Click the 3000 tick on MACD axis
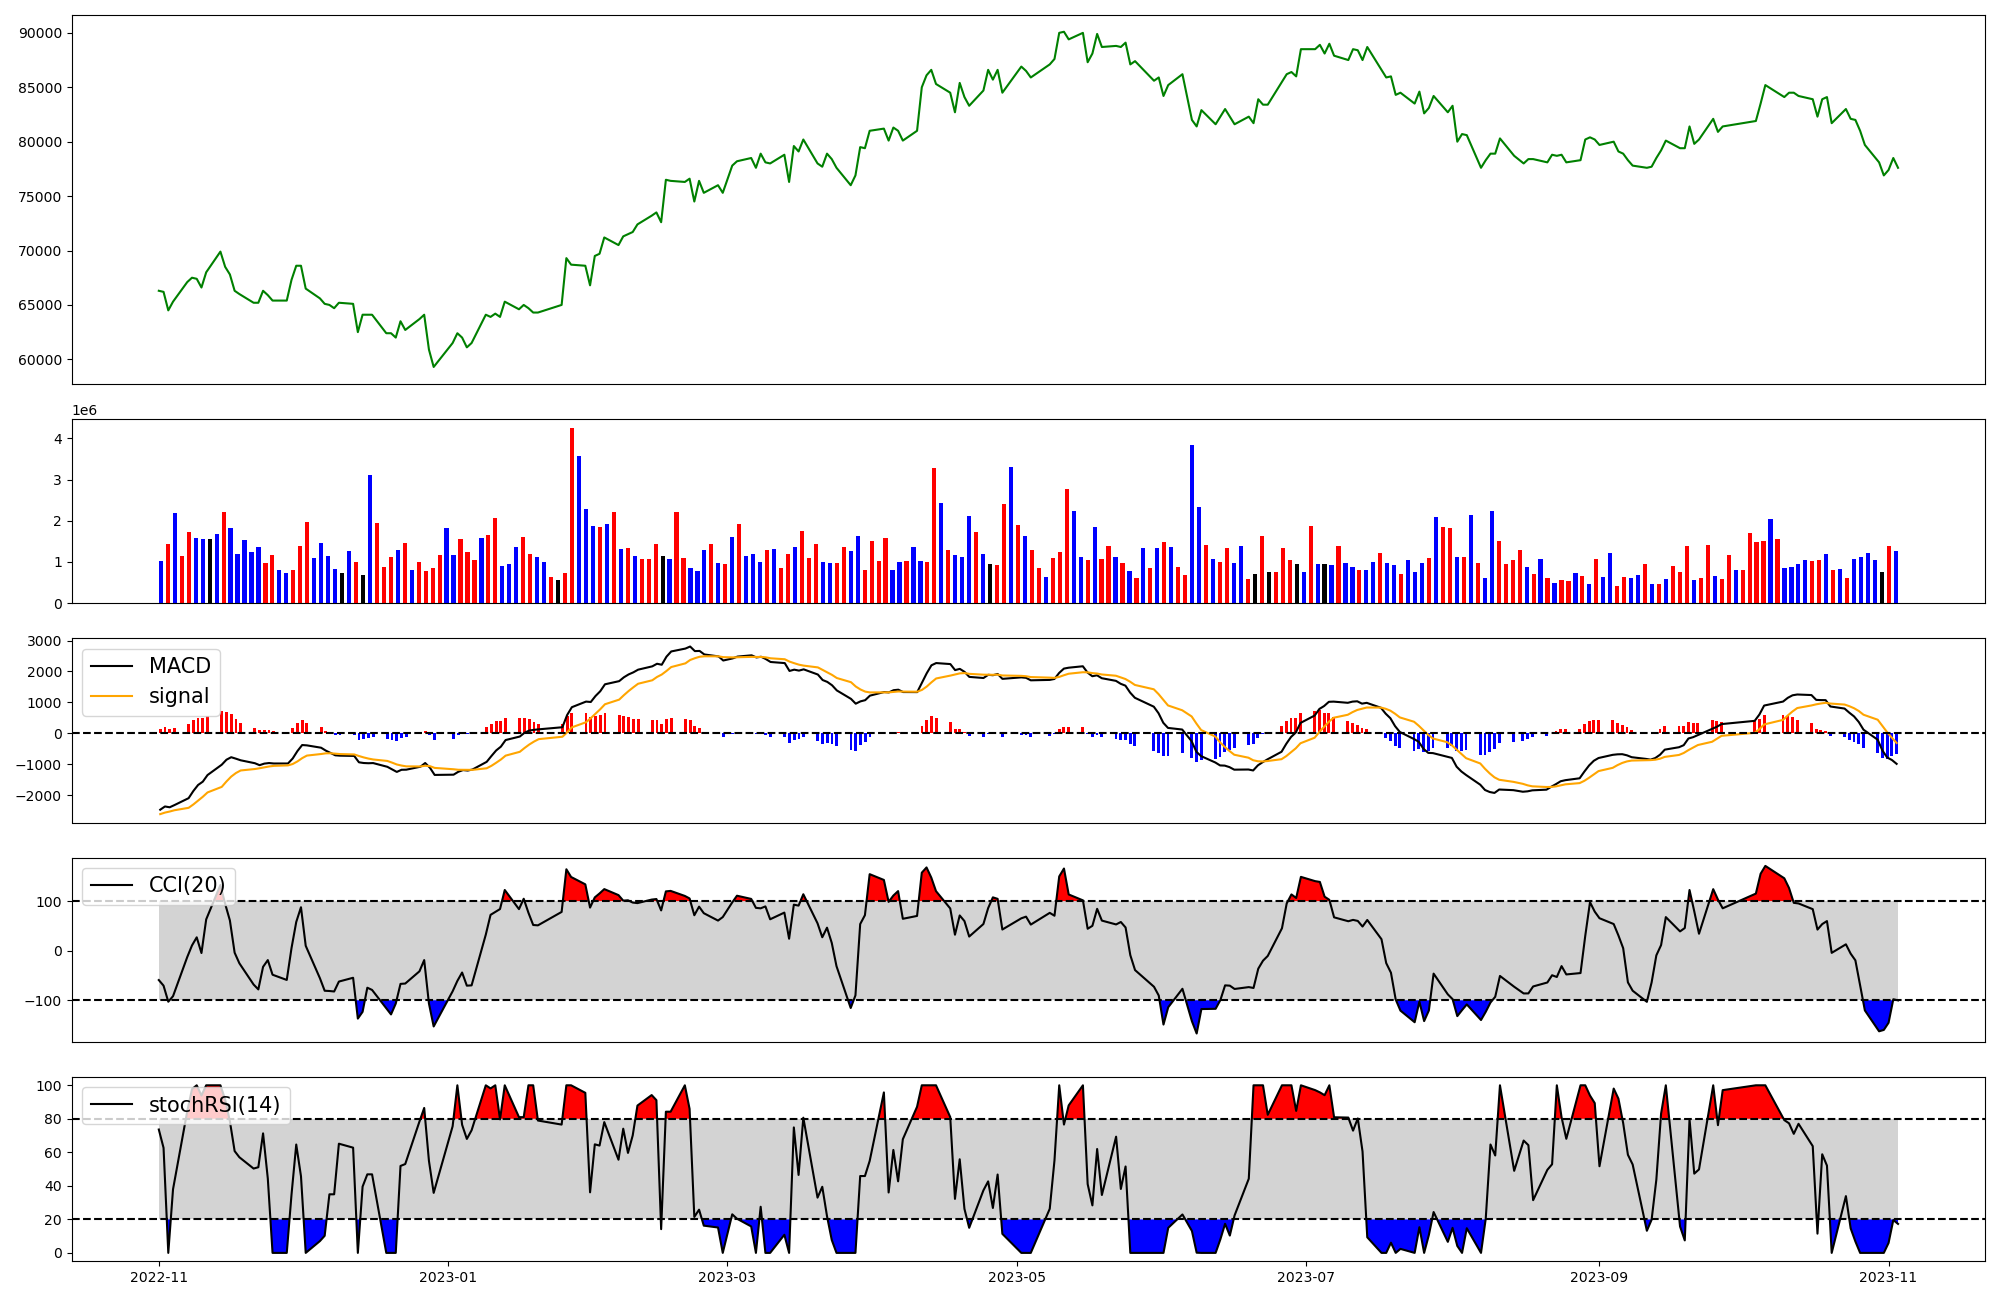This screenshot has height=1300, width=2000. pyautogui.click(x=45, y=641)
